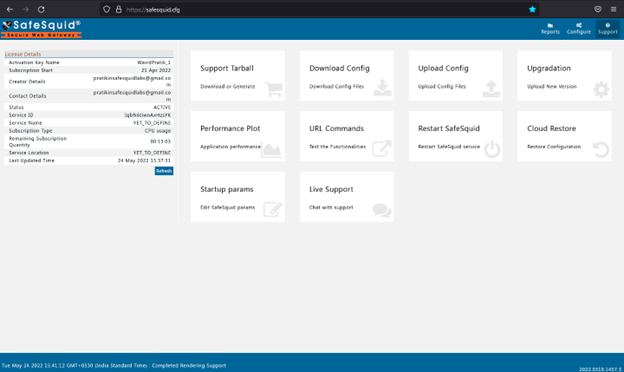Click the Cloud Restore circular arrow icon
Viewport: 624px width, 372px height.
point(601,150)
